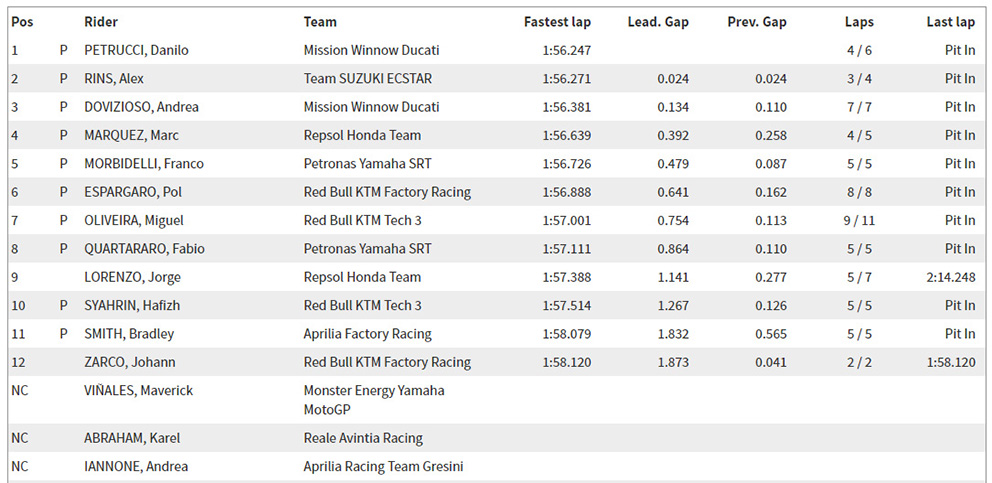Select the Team column header

(320, 22)
